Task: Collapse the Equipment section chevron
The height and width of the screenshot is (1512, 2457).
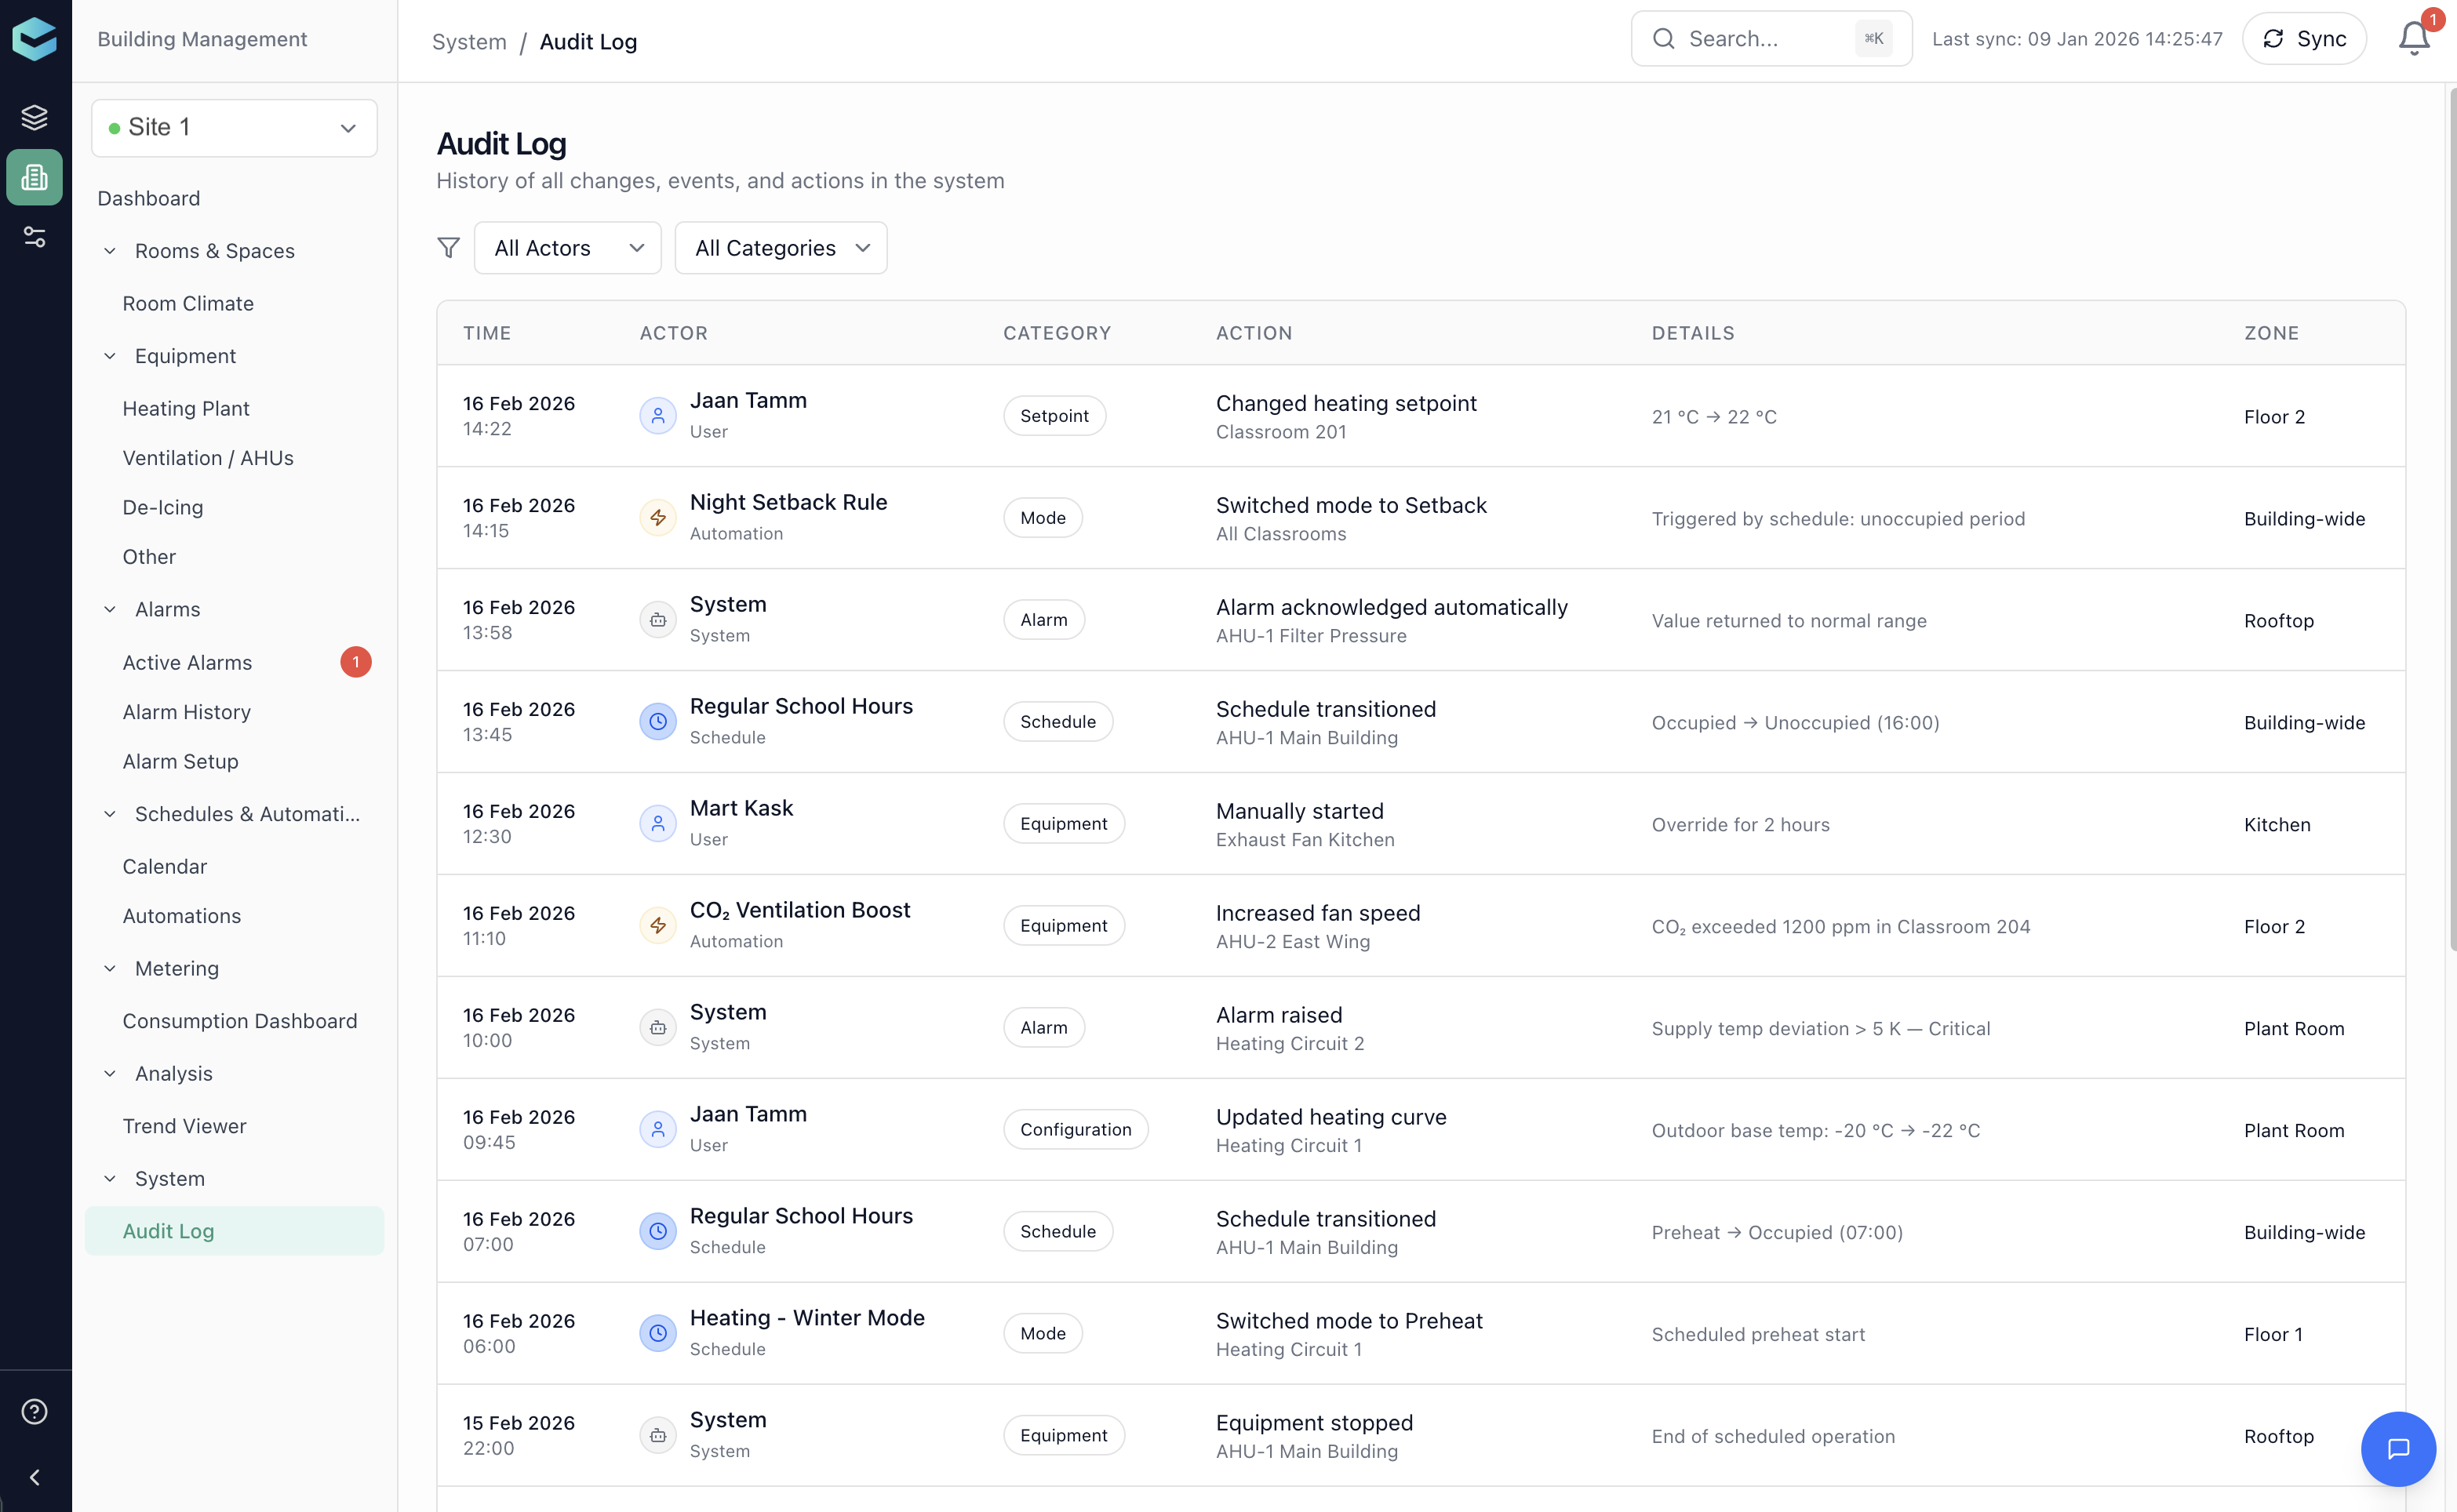Action: coord(110,356)
